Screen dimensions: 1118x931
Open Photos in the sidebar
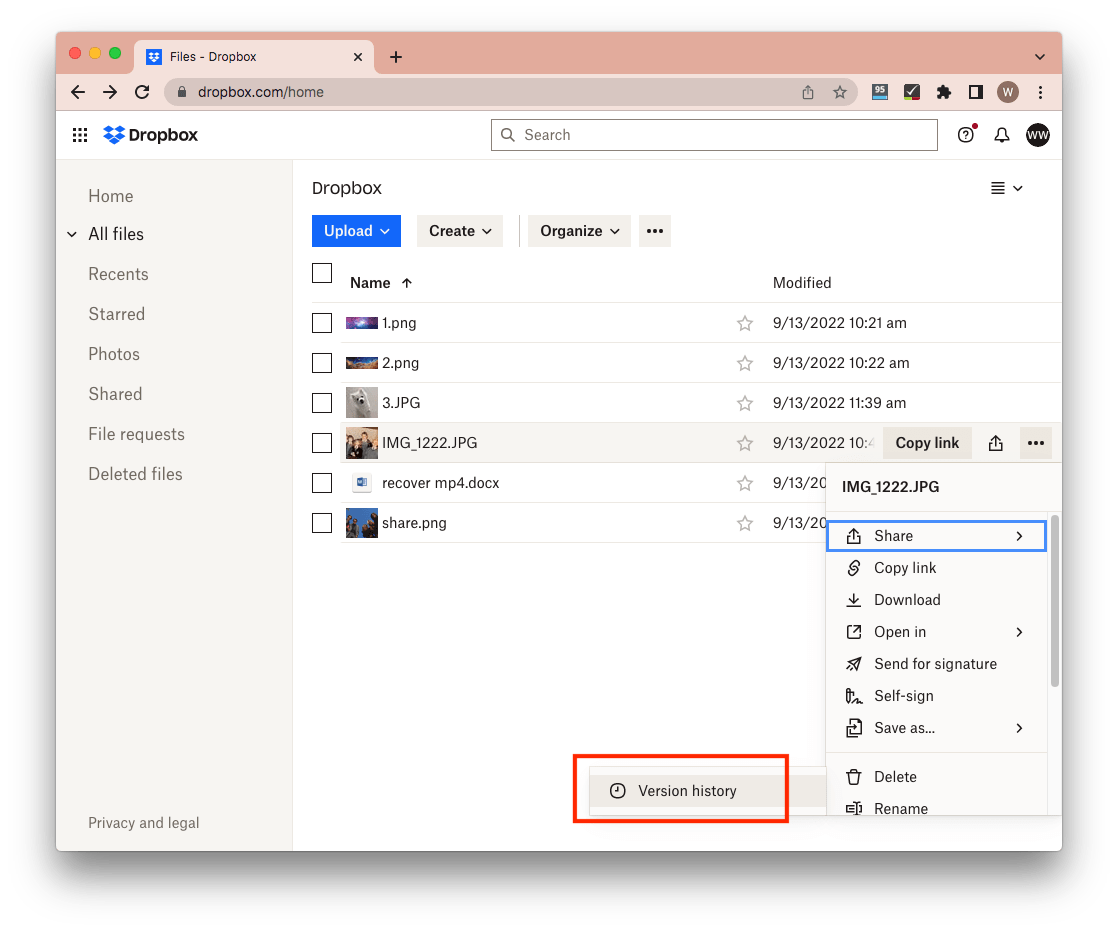114,354
